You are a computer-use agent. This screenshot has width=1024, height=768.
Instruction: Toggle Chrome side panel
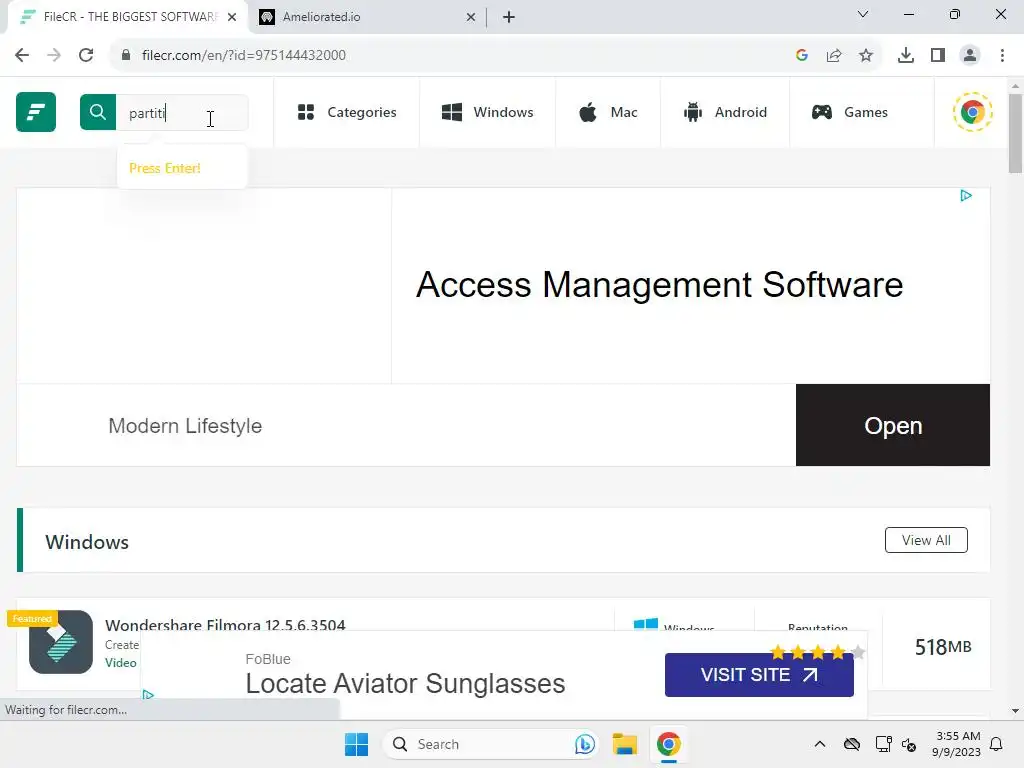tap(938, 55)
